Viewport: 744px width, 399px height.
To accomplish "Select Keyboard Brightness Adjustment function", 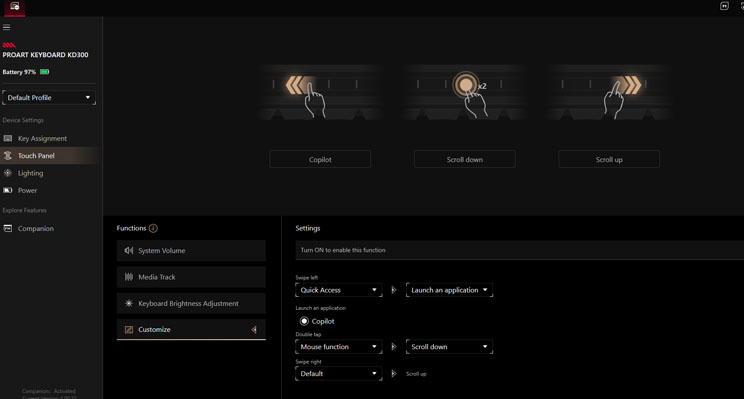I will [191, 303].
